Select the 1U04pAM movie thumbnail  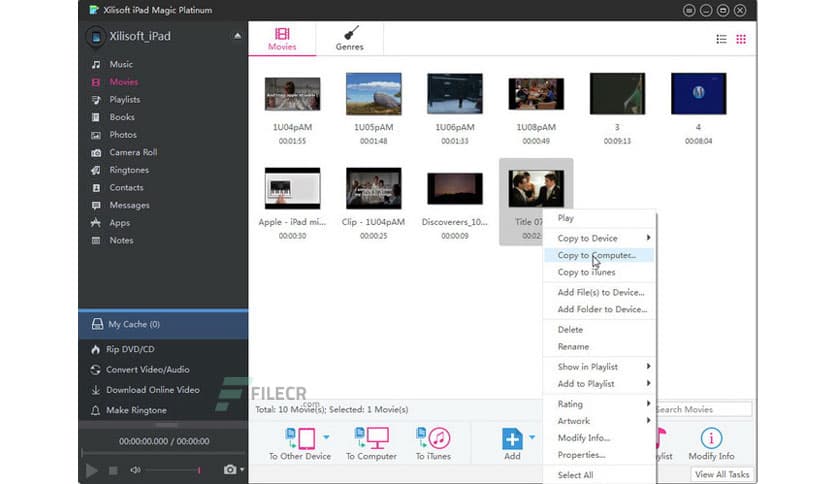tap(292, 94)
